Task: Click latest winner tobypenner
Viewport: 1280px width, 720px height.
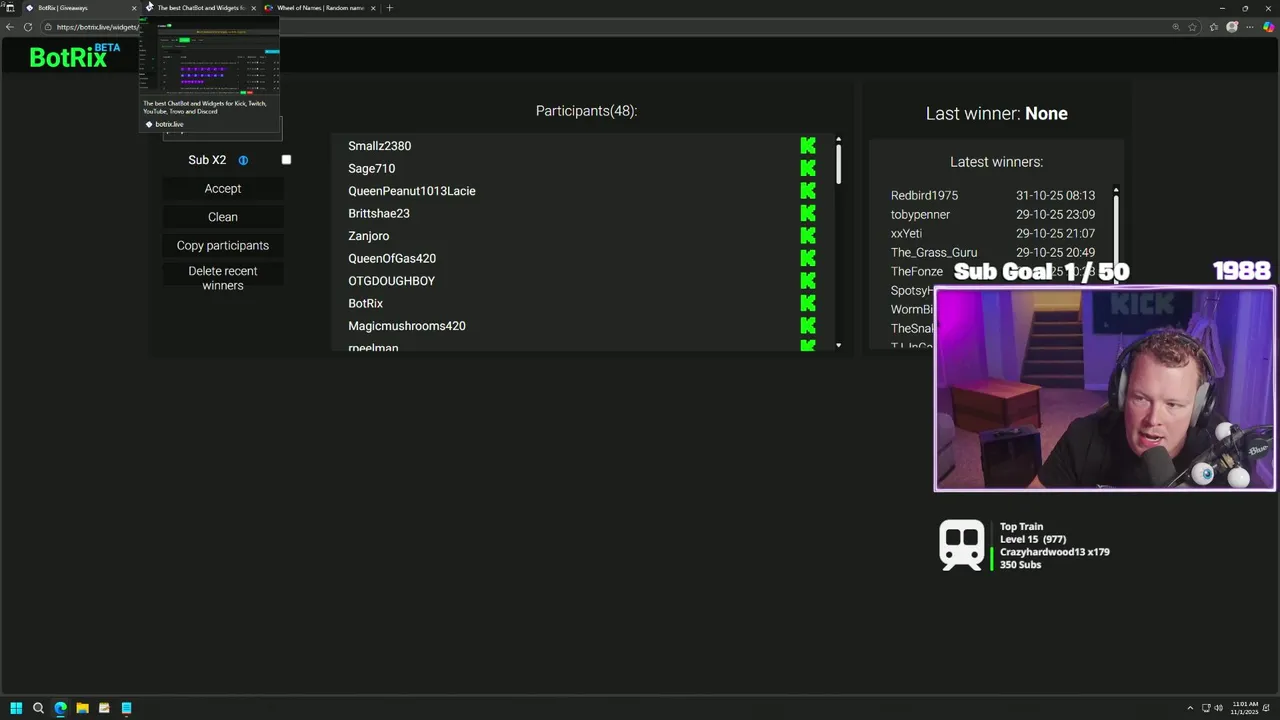Action: tap(920, 215)
